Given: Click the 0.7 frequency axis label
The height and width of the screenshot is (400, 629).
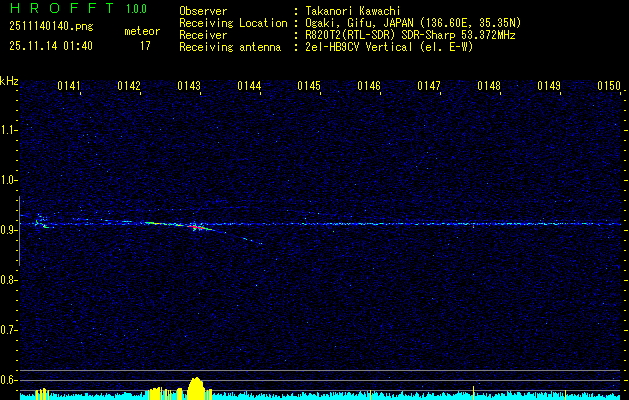Looking at the screenshot, I should [9, 330].
